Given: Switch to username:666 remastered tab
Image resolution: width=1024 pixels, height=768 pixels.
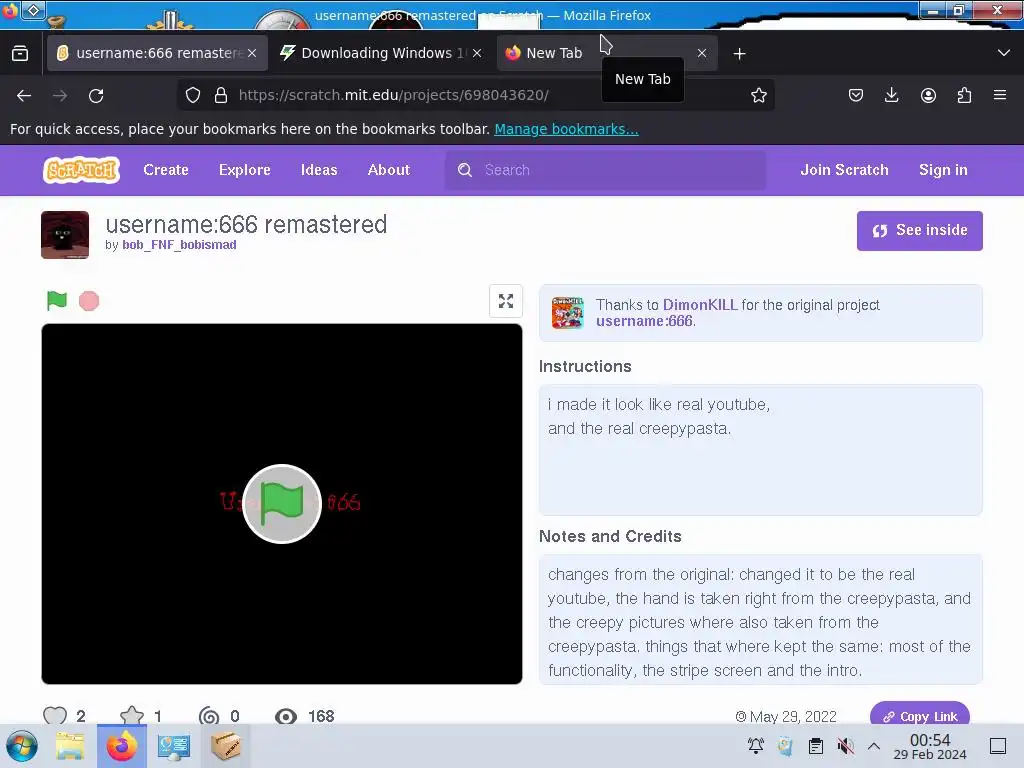Looking at the screenshot, I should click(157, 53).
